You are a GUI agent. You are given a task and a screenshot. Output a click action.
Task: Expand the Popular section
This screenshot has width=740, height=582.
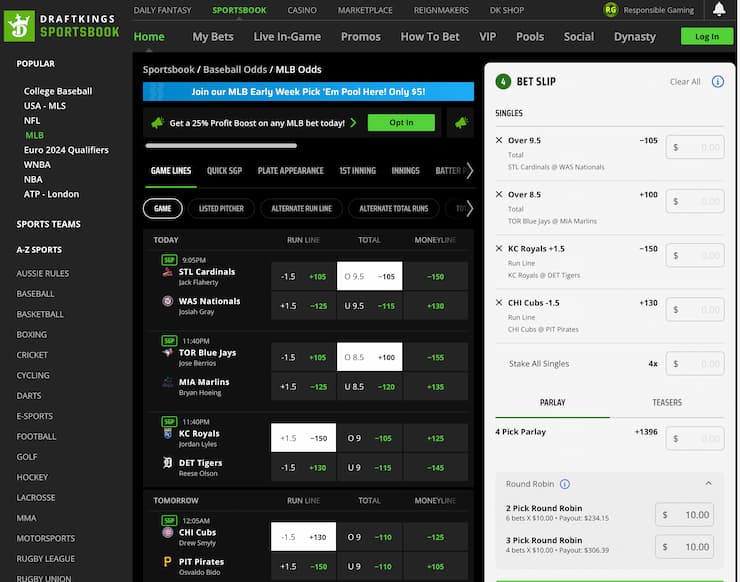click(x=35, y=64)
